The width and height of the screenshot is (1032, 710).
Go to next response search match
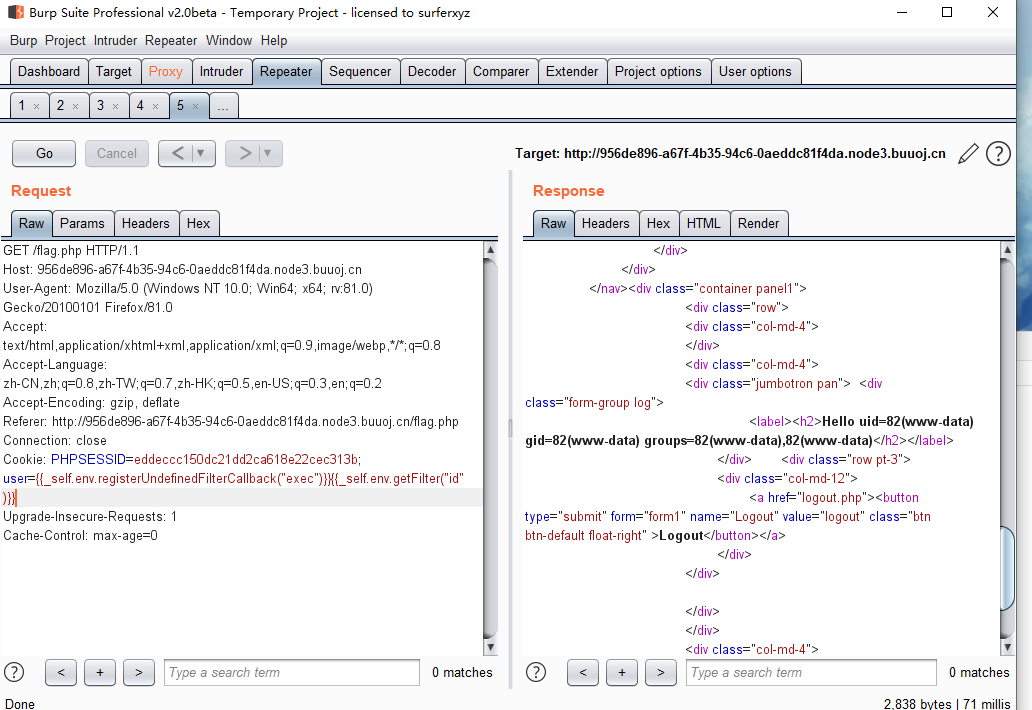pos(661,672)
